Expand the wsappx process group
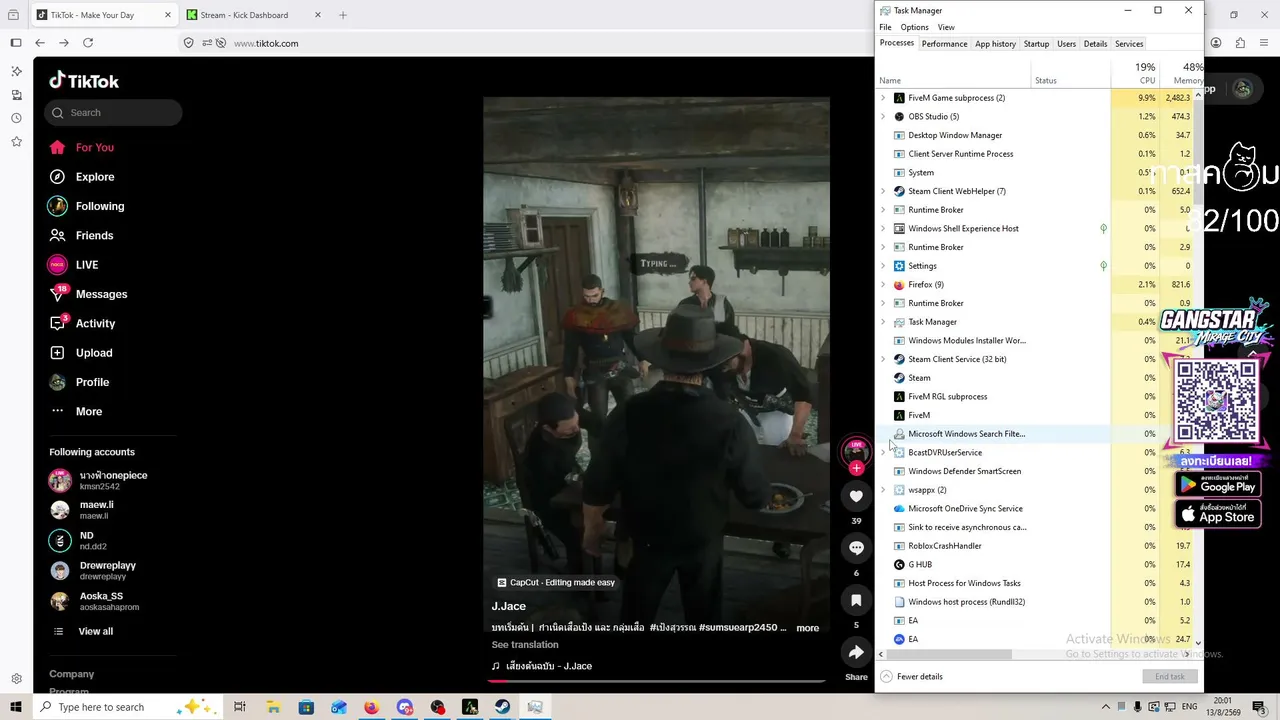 click(x=883, y=490)
